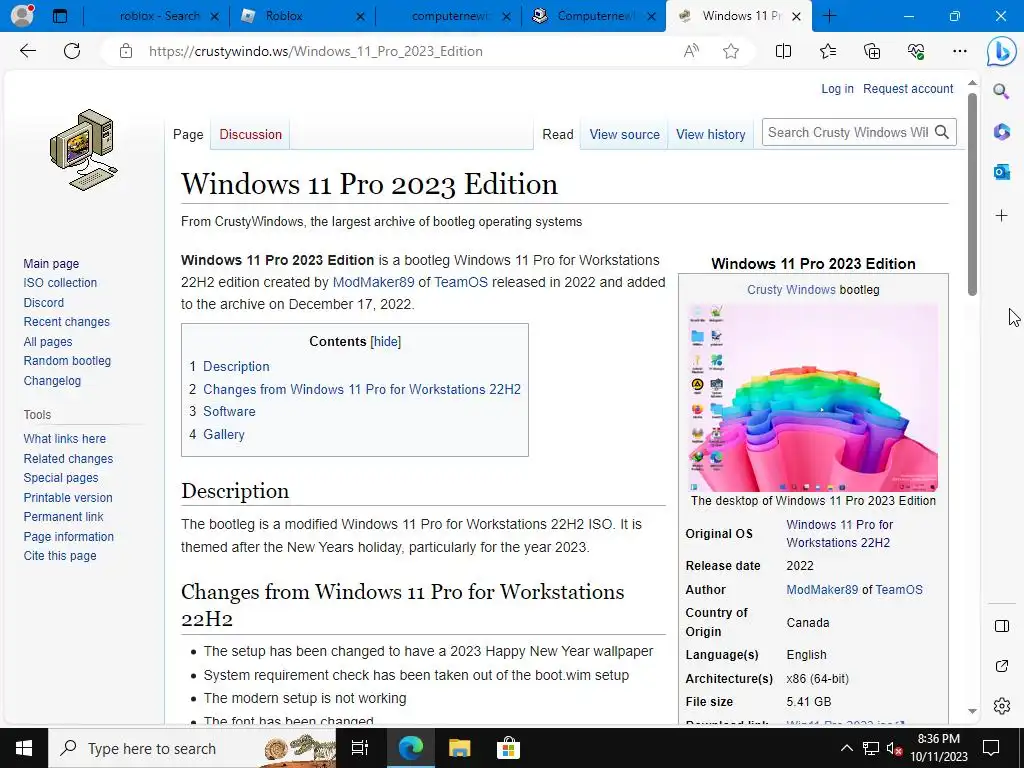This screenshot has width=1024, height=768.
Task: Switch to the Computernew tab with computer icon
Action: click(594, 16)
